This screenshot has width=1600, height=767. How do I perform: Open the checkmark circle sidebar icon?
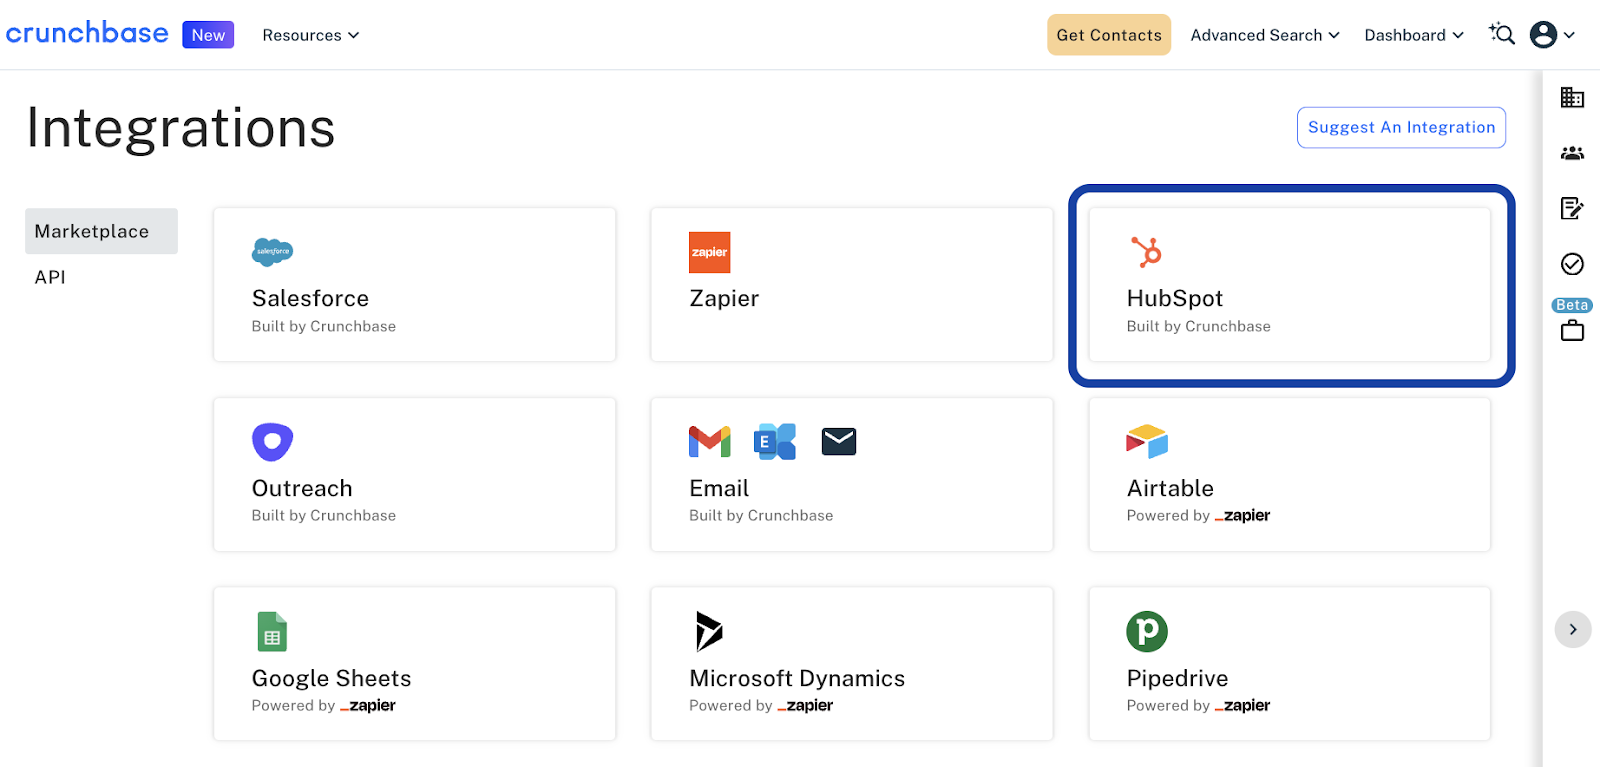(1572, 264)
